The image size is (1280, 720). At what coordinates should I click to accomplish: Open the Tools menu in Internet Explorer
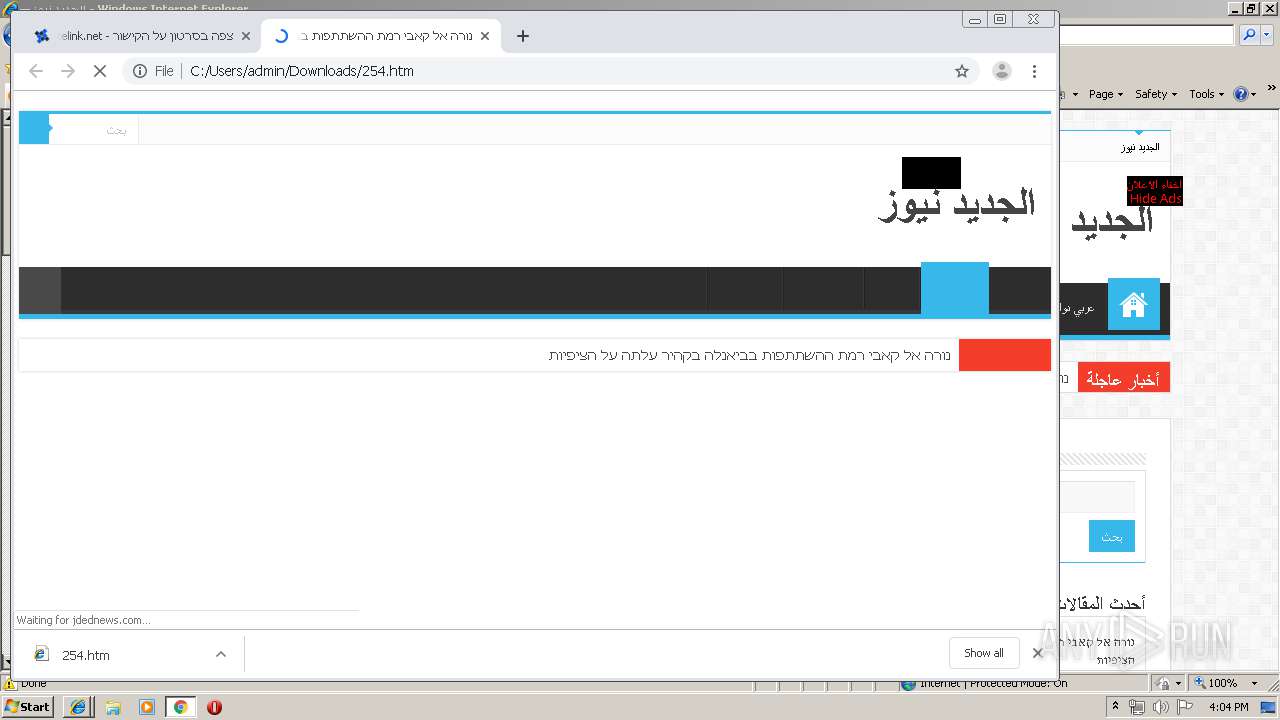coord(1206,94)
